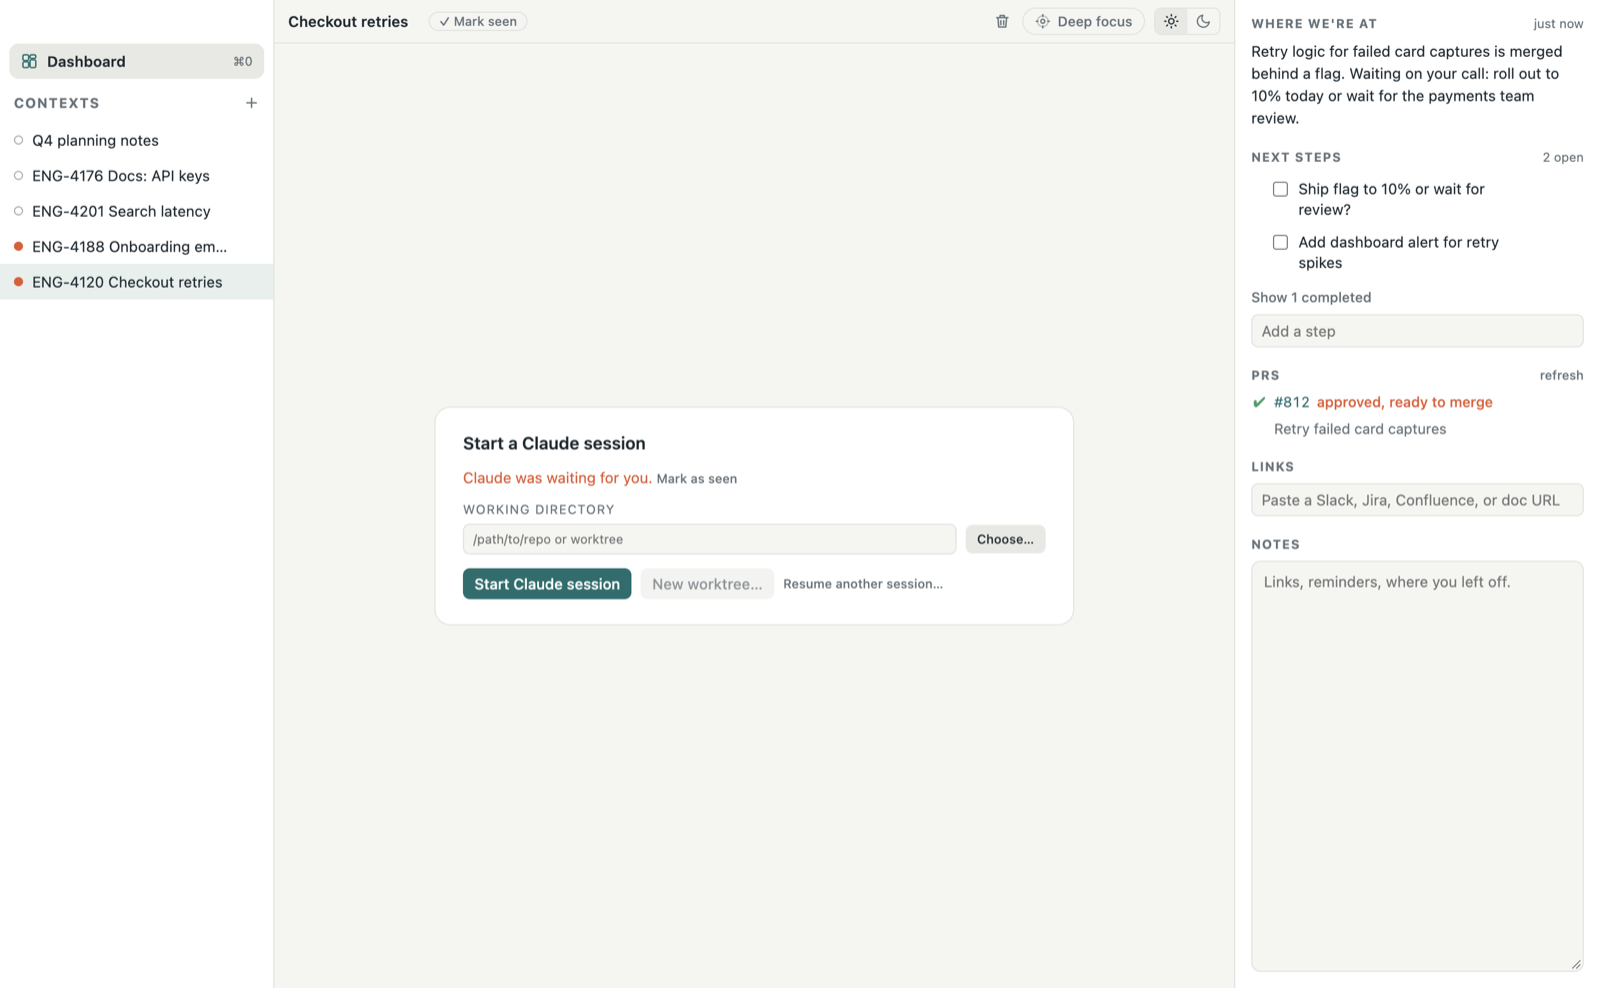Screen dimensions: 1600x988
Task: Click Choose... directory button
Action: click(x=1005, y=539)
